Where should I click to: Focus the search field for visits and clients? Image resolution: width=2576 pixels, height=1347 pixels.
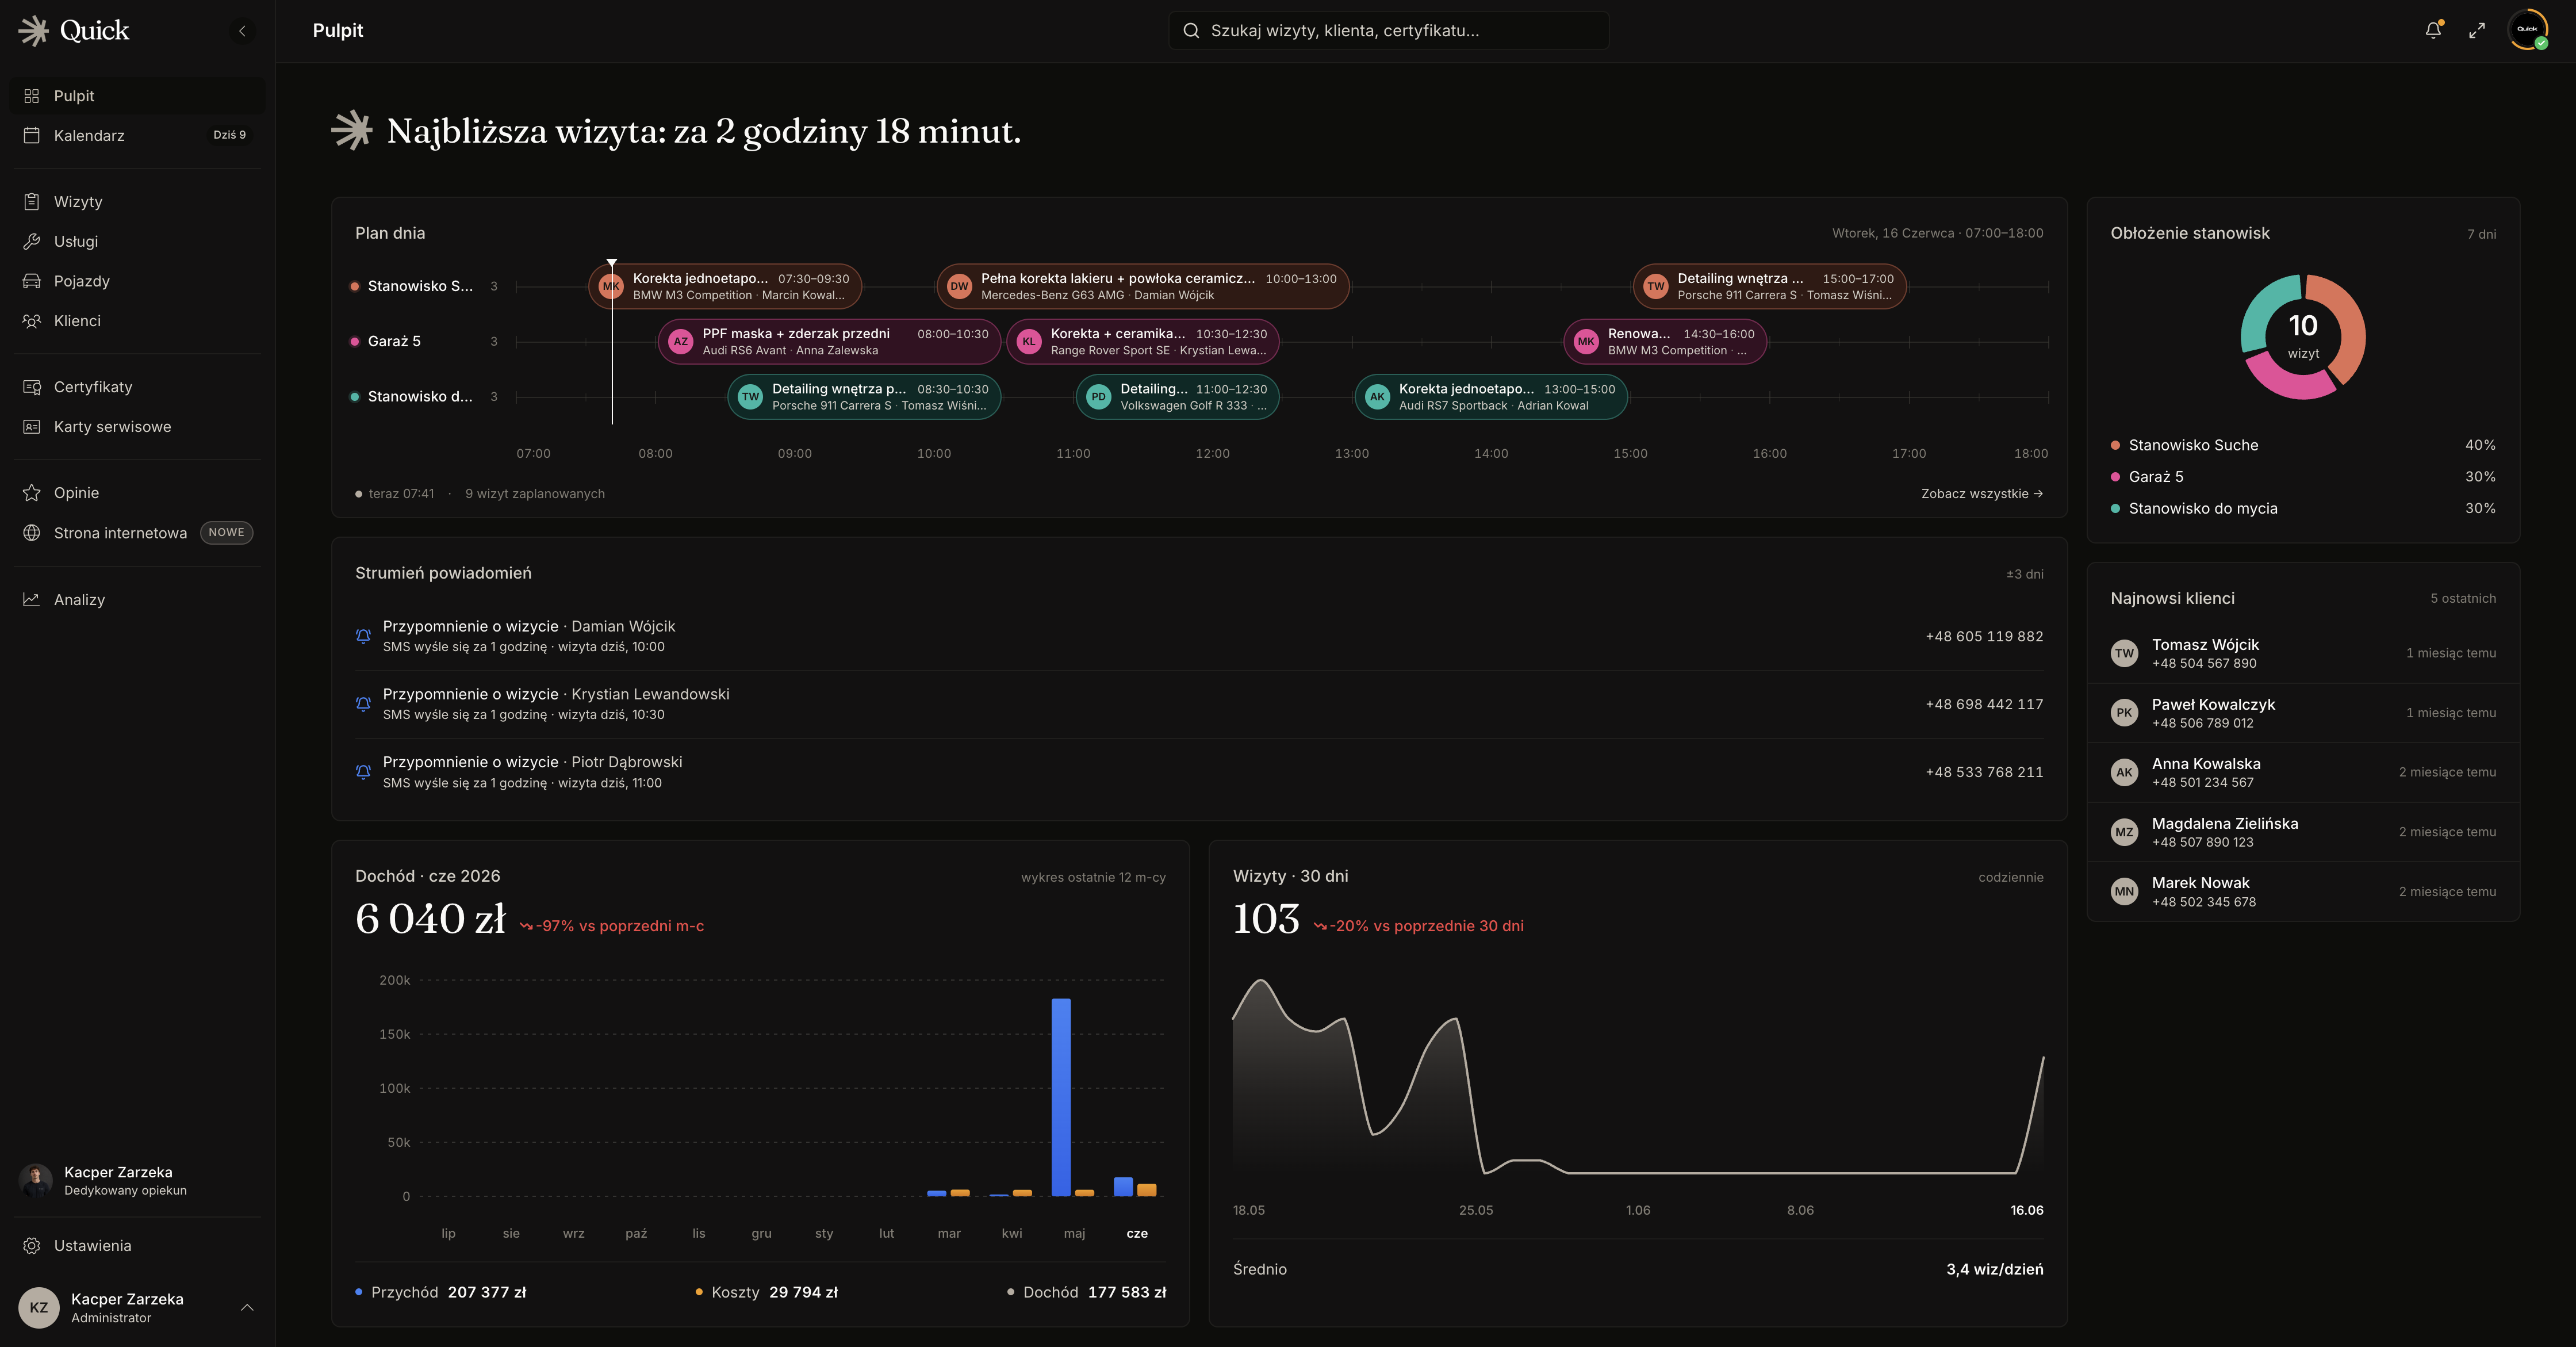click(1388, 30)
